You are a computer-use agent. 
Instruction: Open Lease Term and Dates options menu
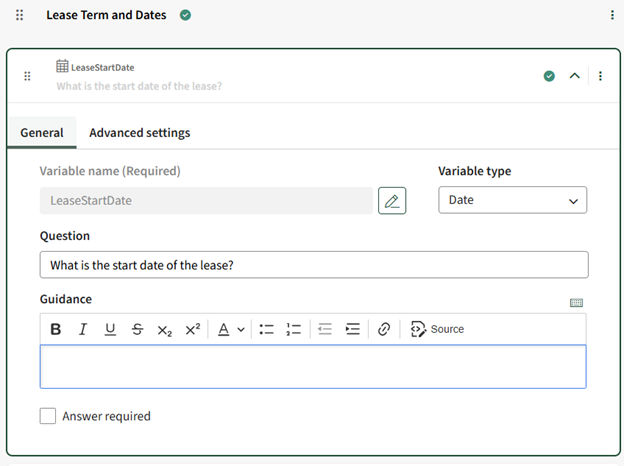tap(612, 15)
